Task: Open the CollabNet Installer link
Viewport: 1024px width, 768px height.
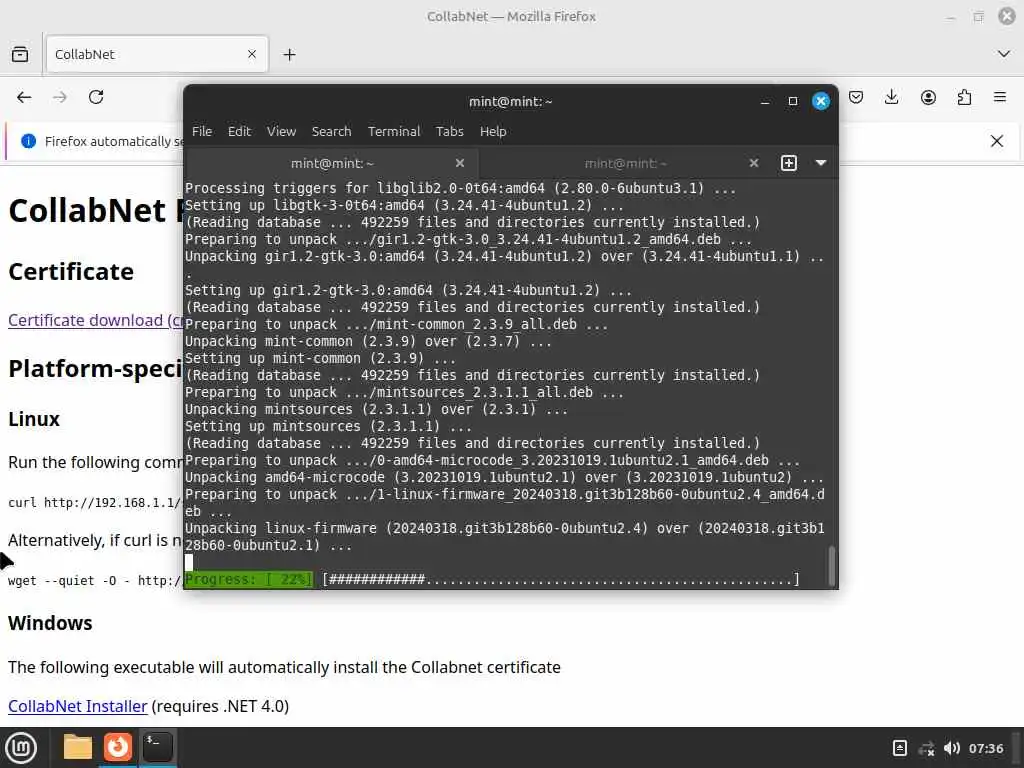Action: pos(78,707)
